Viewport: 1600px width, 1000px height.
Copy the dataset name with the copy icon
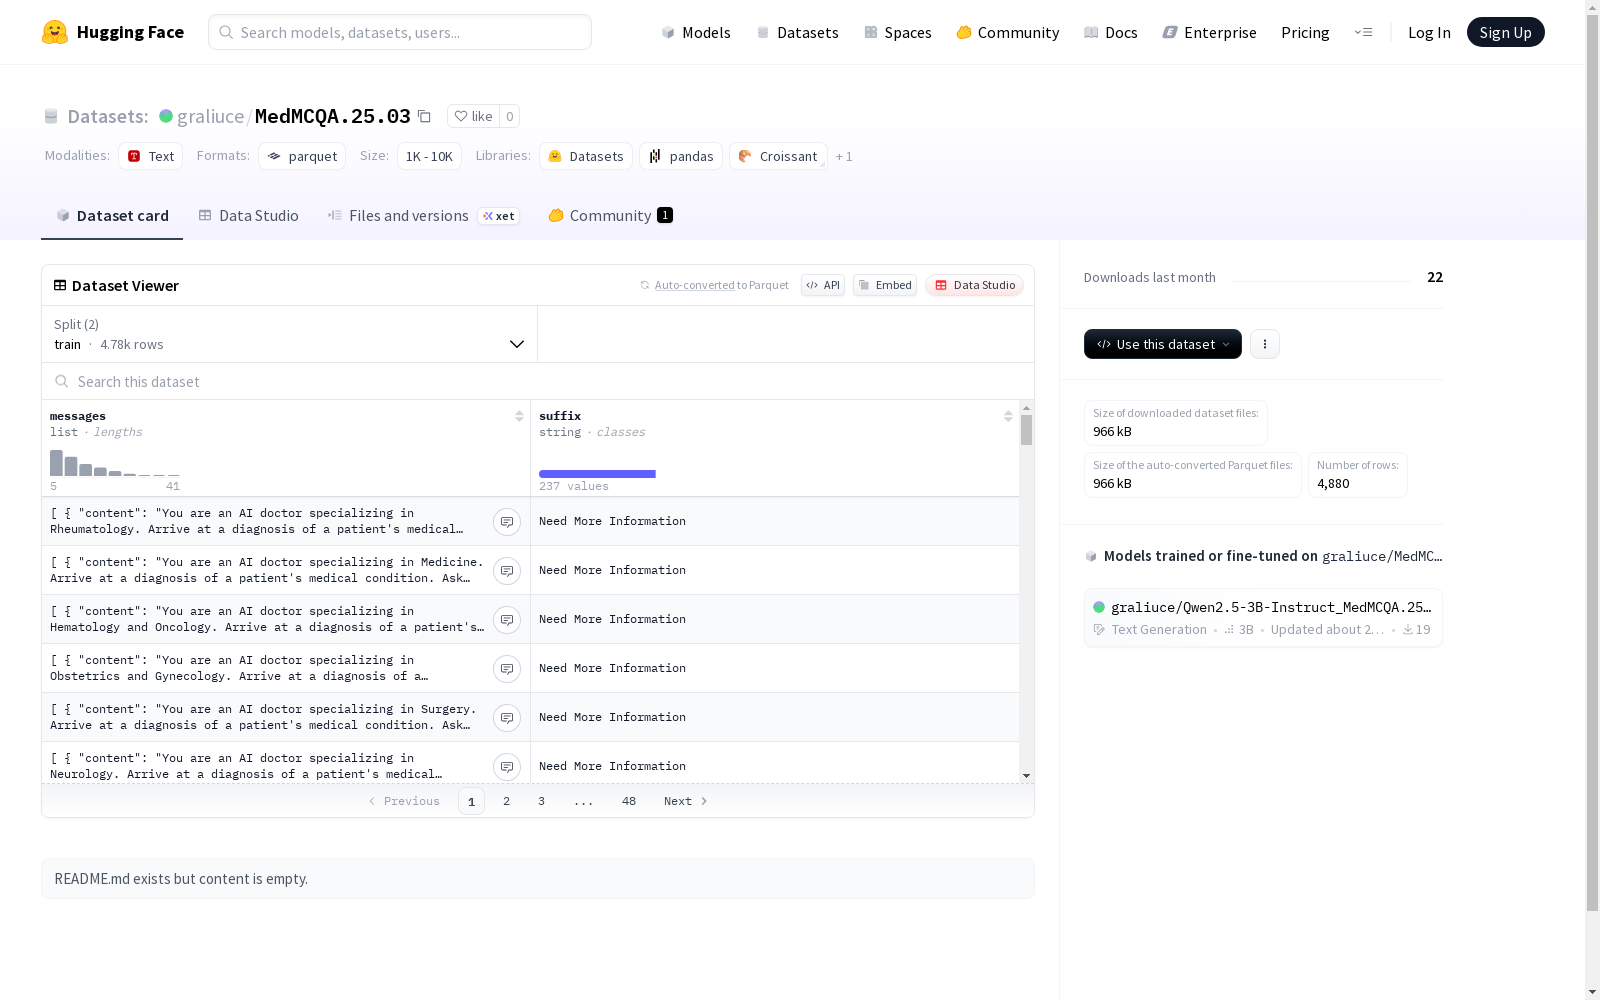click(424, 116)
